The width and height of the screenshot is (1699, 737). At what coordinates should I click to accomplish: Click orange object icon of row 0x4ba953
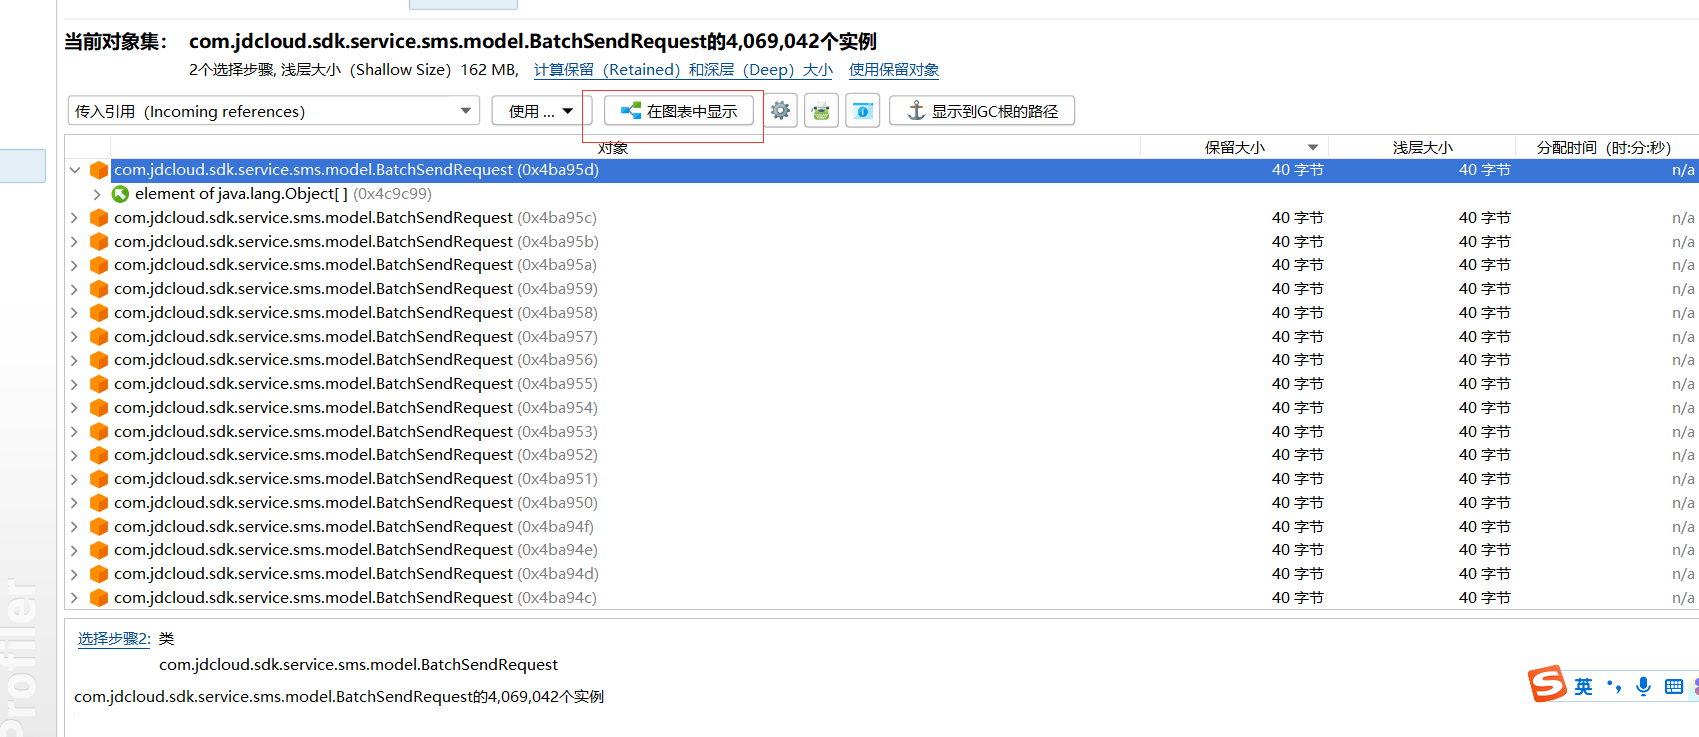(99, 432)
